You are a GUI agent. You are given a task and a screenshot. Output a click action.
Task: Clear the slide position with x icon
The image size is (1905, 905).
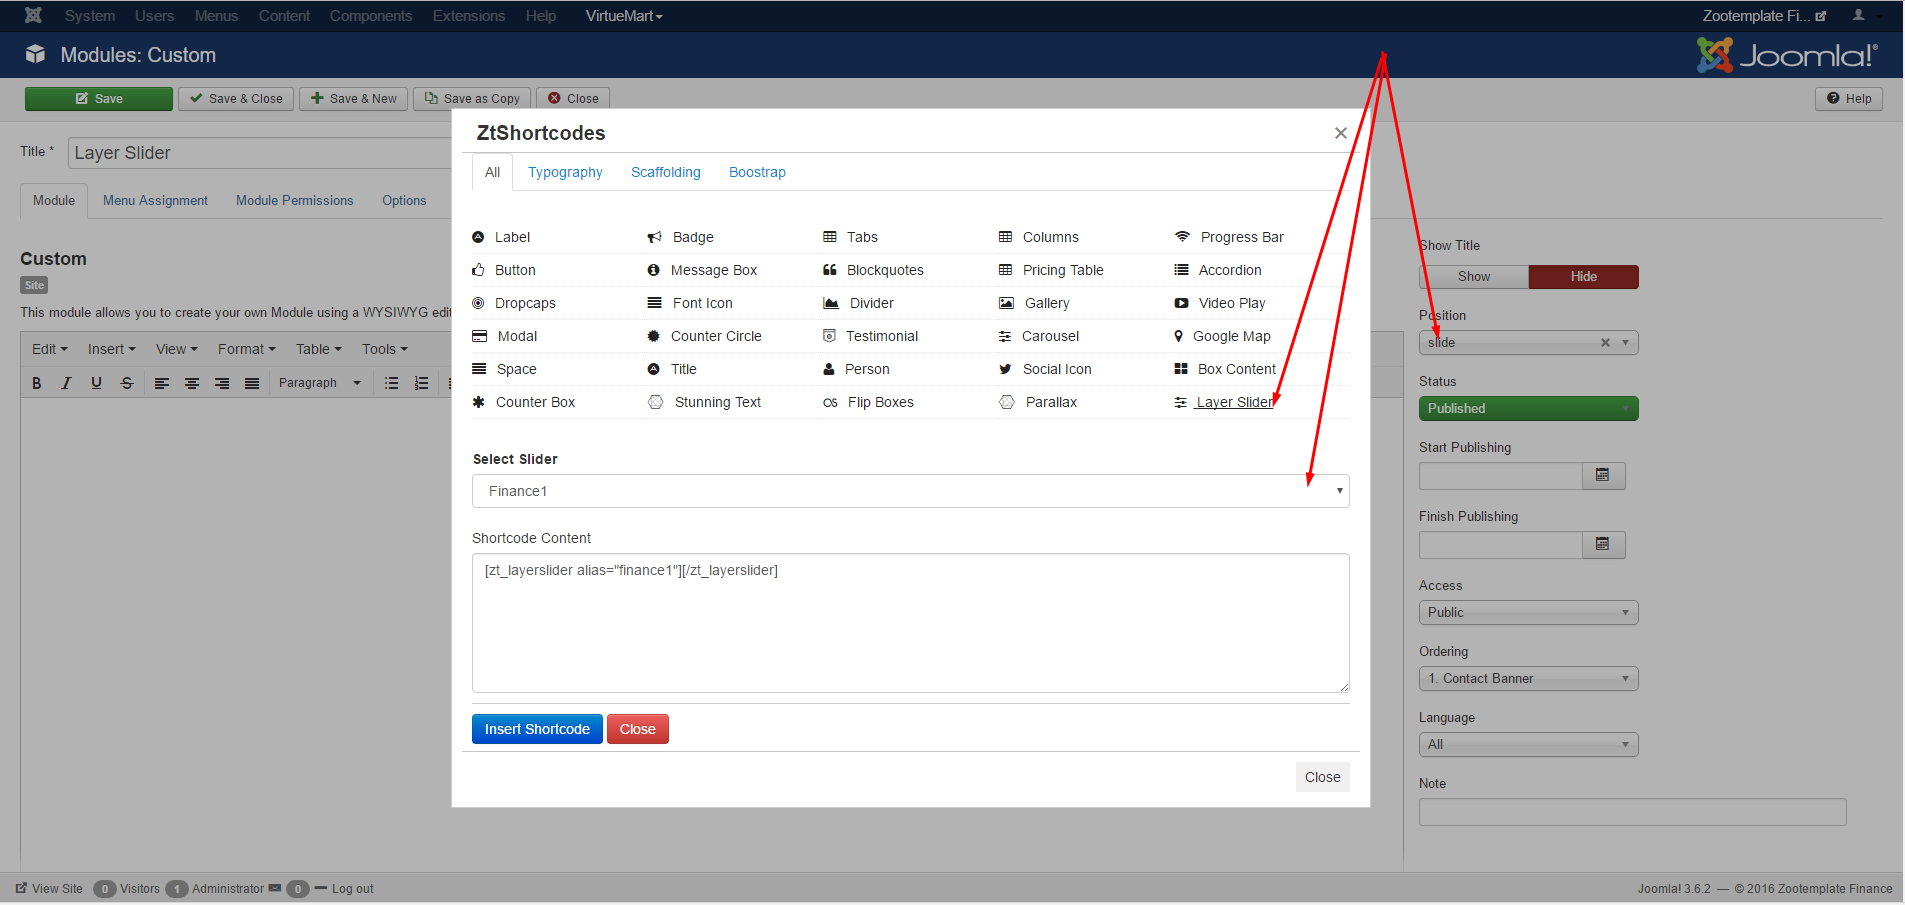pos(1605,342)
